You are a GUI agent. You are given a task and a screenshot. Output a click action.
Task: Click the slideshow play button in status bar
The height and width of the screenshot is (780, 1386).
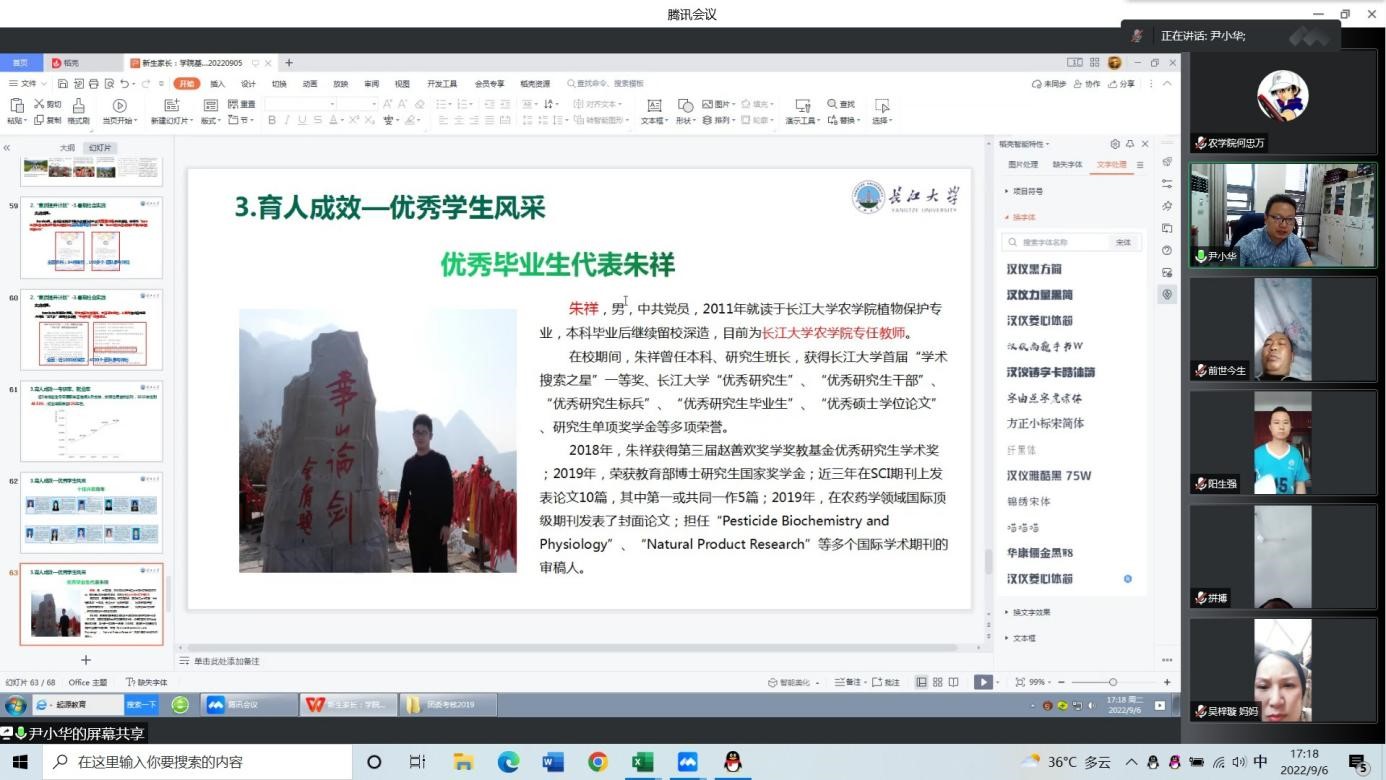pyautogui.click(x=982, y=682)
